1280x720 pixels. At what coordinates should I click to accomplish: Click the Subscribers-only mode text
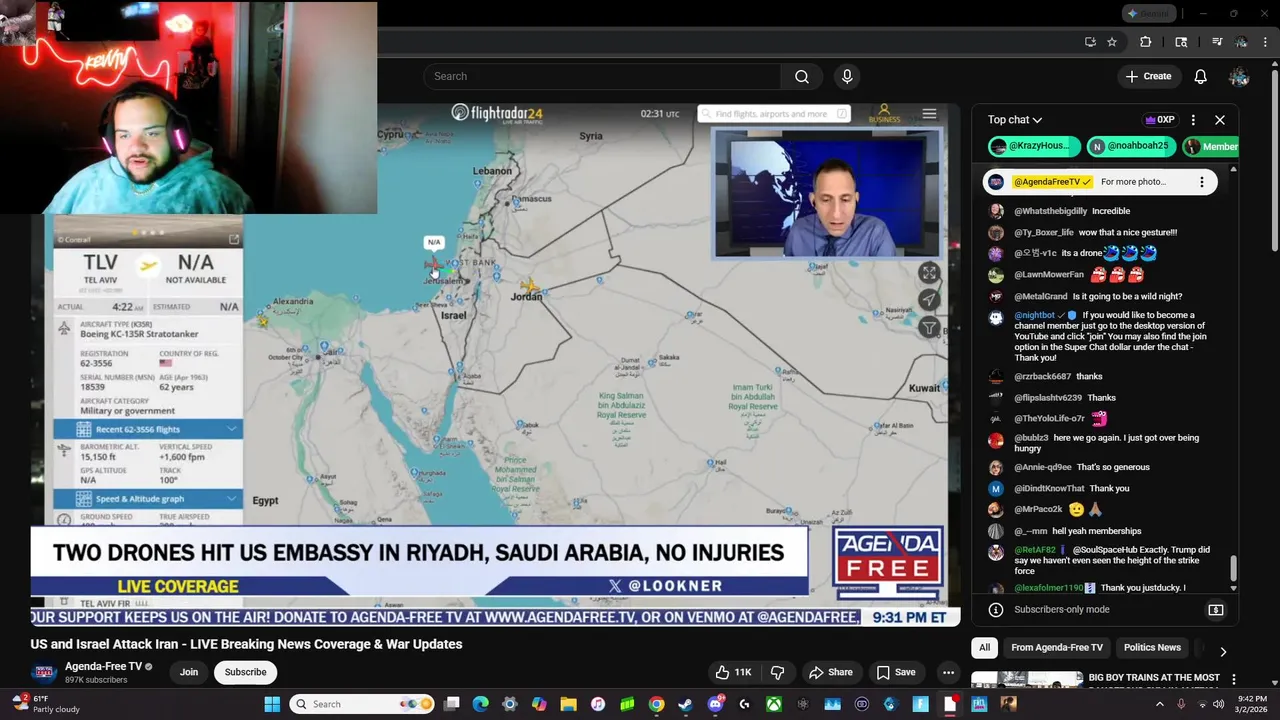[1062, 610]
